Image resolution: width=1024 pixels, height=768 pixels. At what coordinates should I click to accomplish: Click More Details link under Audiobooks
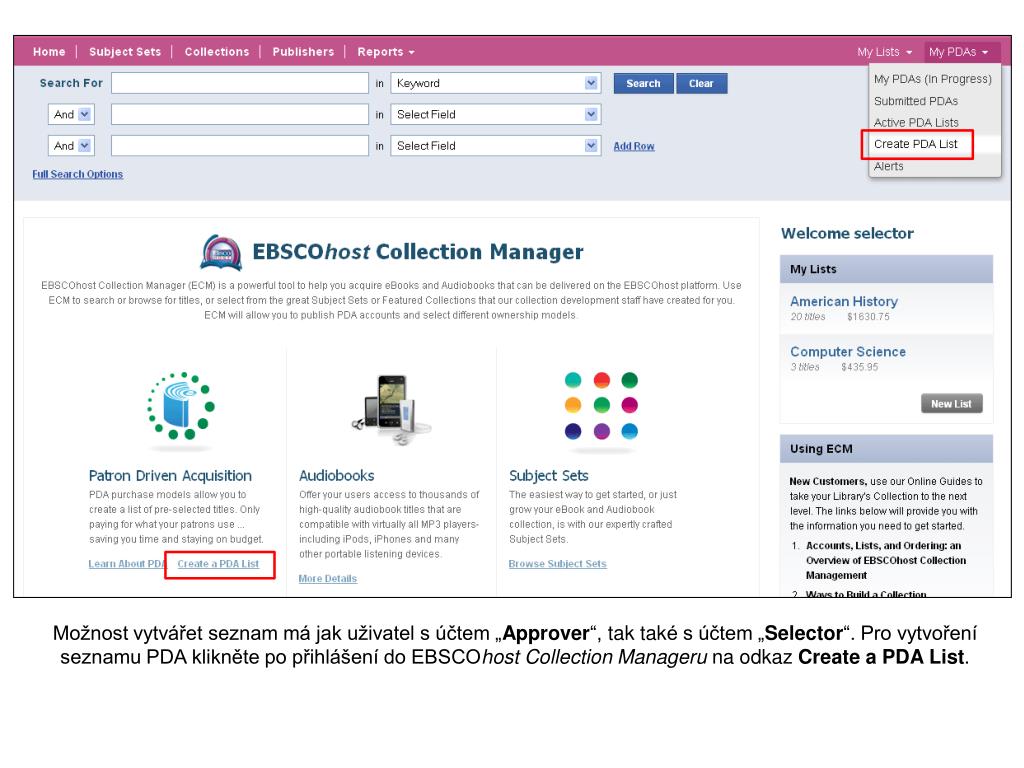(327, 579)
